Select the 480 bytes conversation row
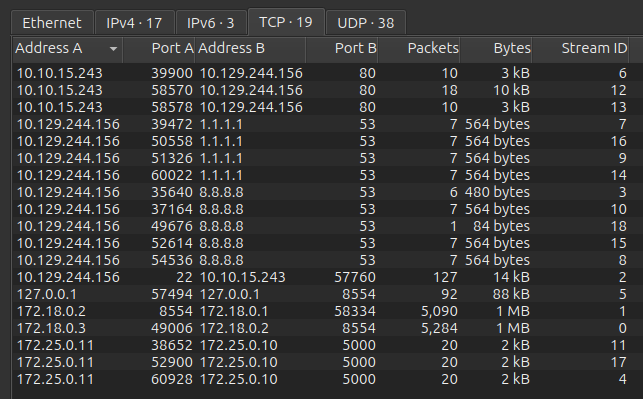Viewport: 643px width, 399px height. (321, 192)
